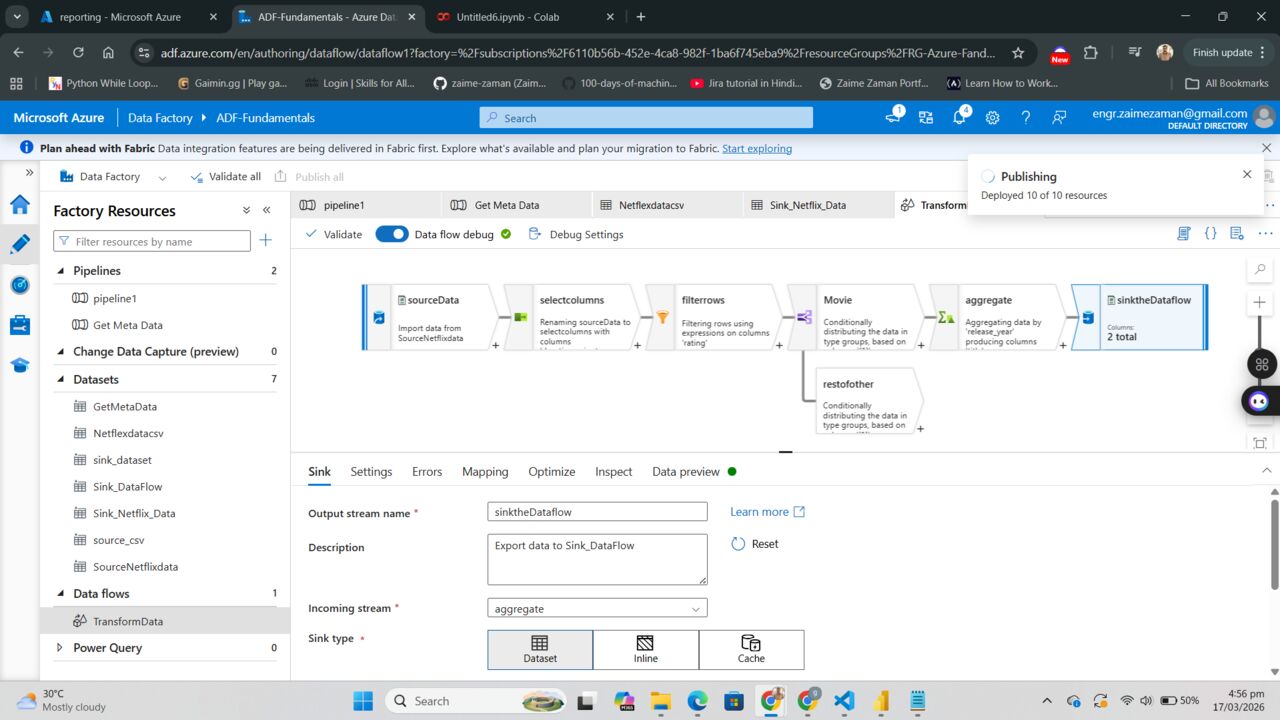
Task: Collapse the Datasets section
Action: (x=59, y=380)
